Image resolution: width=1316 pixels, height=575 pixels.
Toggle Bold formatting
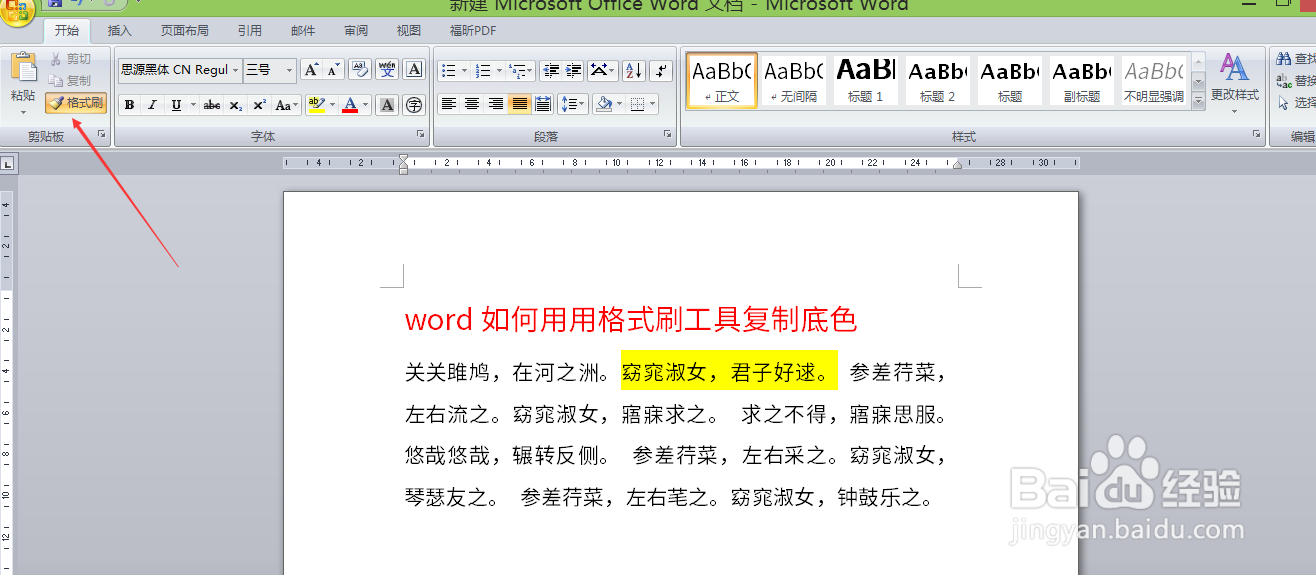(x=130, y=105)
